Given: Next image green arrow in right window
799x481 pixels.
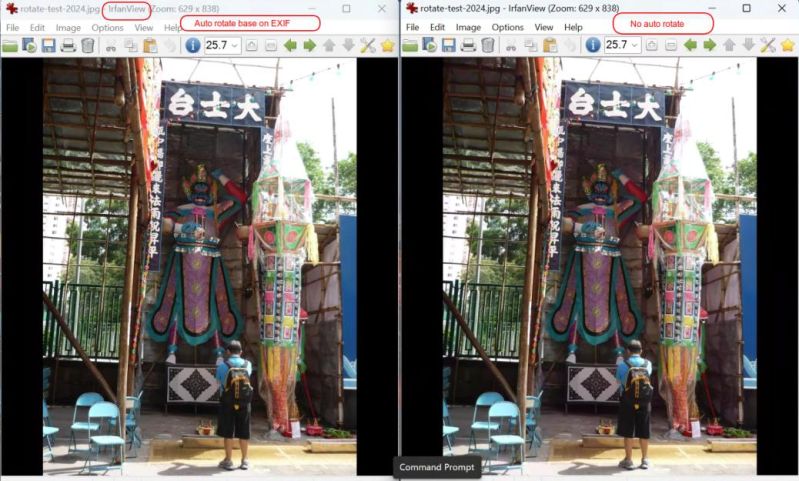Looking at the screenshot, I should tap(709, 46).
